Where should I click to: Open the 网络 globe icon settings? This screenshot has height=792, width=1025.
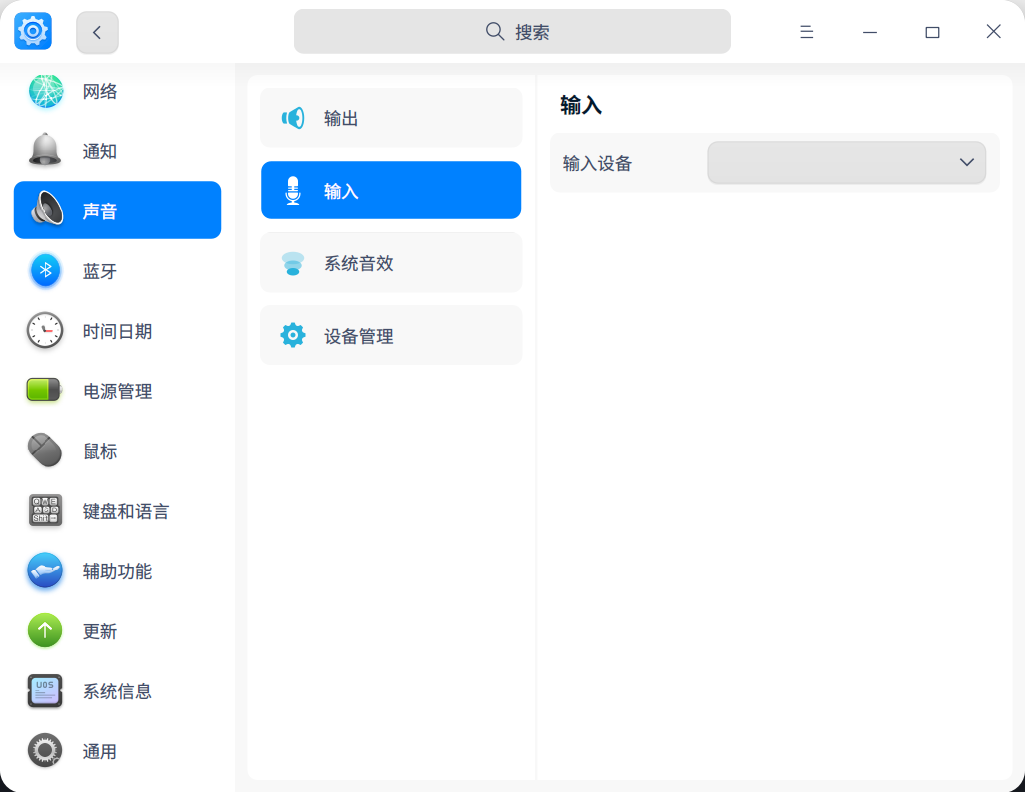pyautogui.click(x=45, y=91)
